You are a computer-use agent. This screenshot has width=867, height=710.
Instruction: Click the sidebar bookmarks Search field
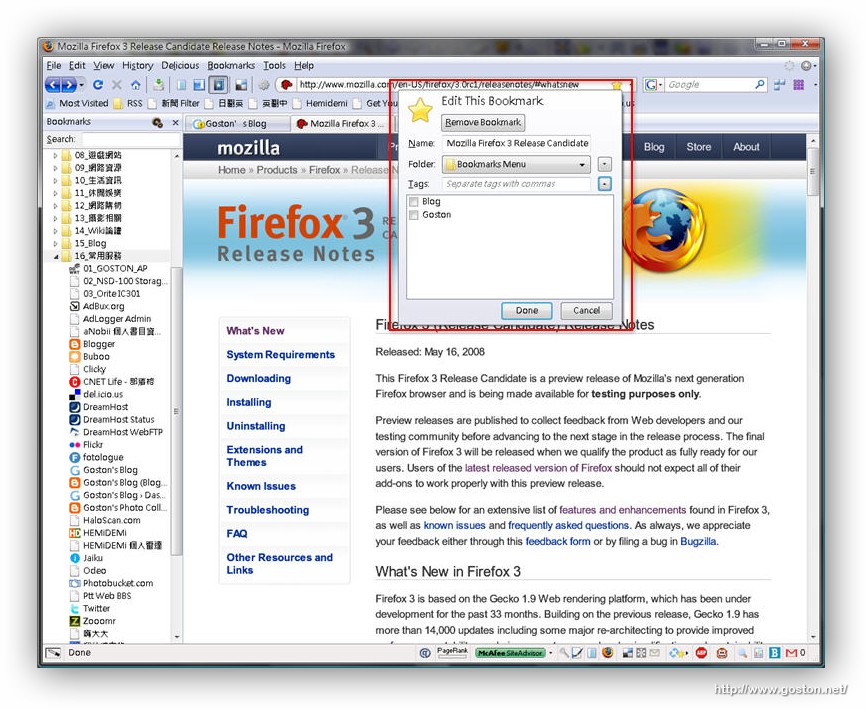point(131,139)
